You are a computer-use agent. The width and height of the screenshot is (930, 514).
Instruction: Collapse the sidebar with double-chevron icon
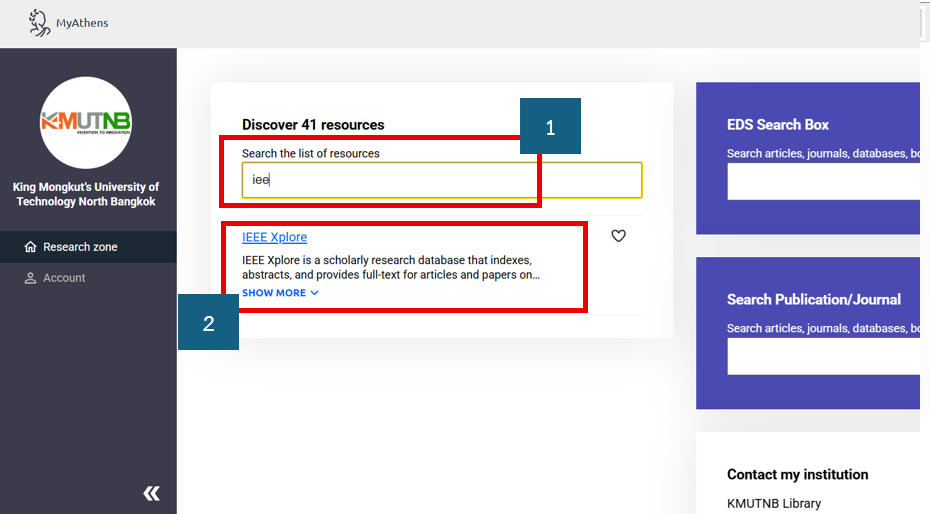[151, 493]
